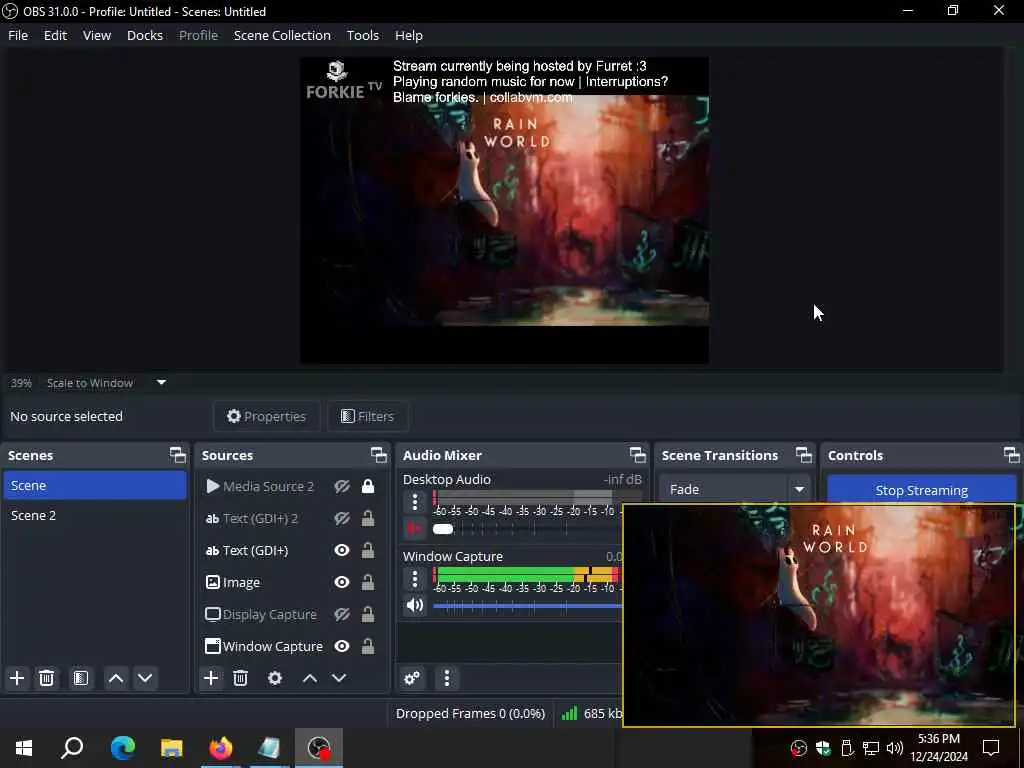Image resolution: width=1024 pixels, height=768 pixels.
Task: Open the Tools menu
Action: [x=362, y=35]
